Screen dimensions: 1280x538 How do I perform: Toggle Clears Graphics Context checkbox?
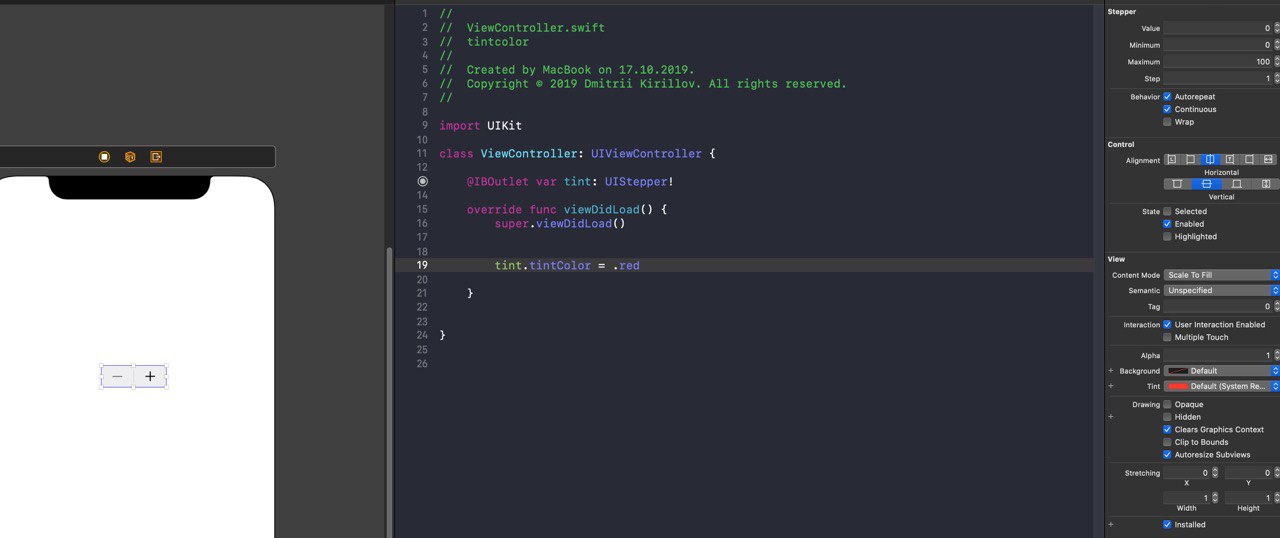[1167, 430]
